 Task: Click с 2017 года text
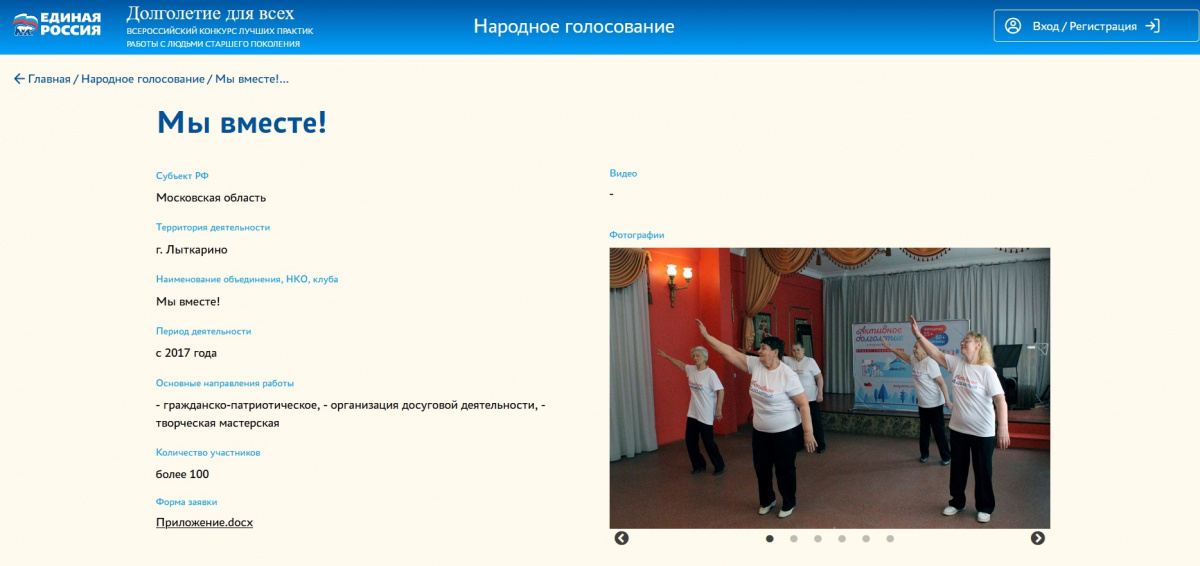click(186, 353)
